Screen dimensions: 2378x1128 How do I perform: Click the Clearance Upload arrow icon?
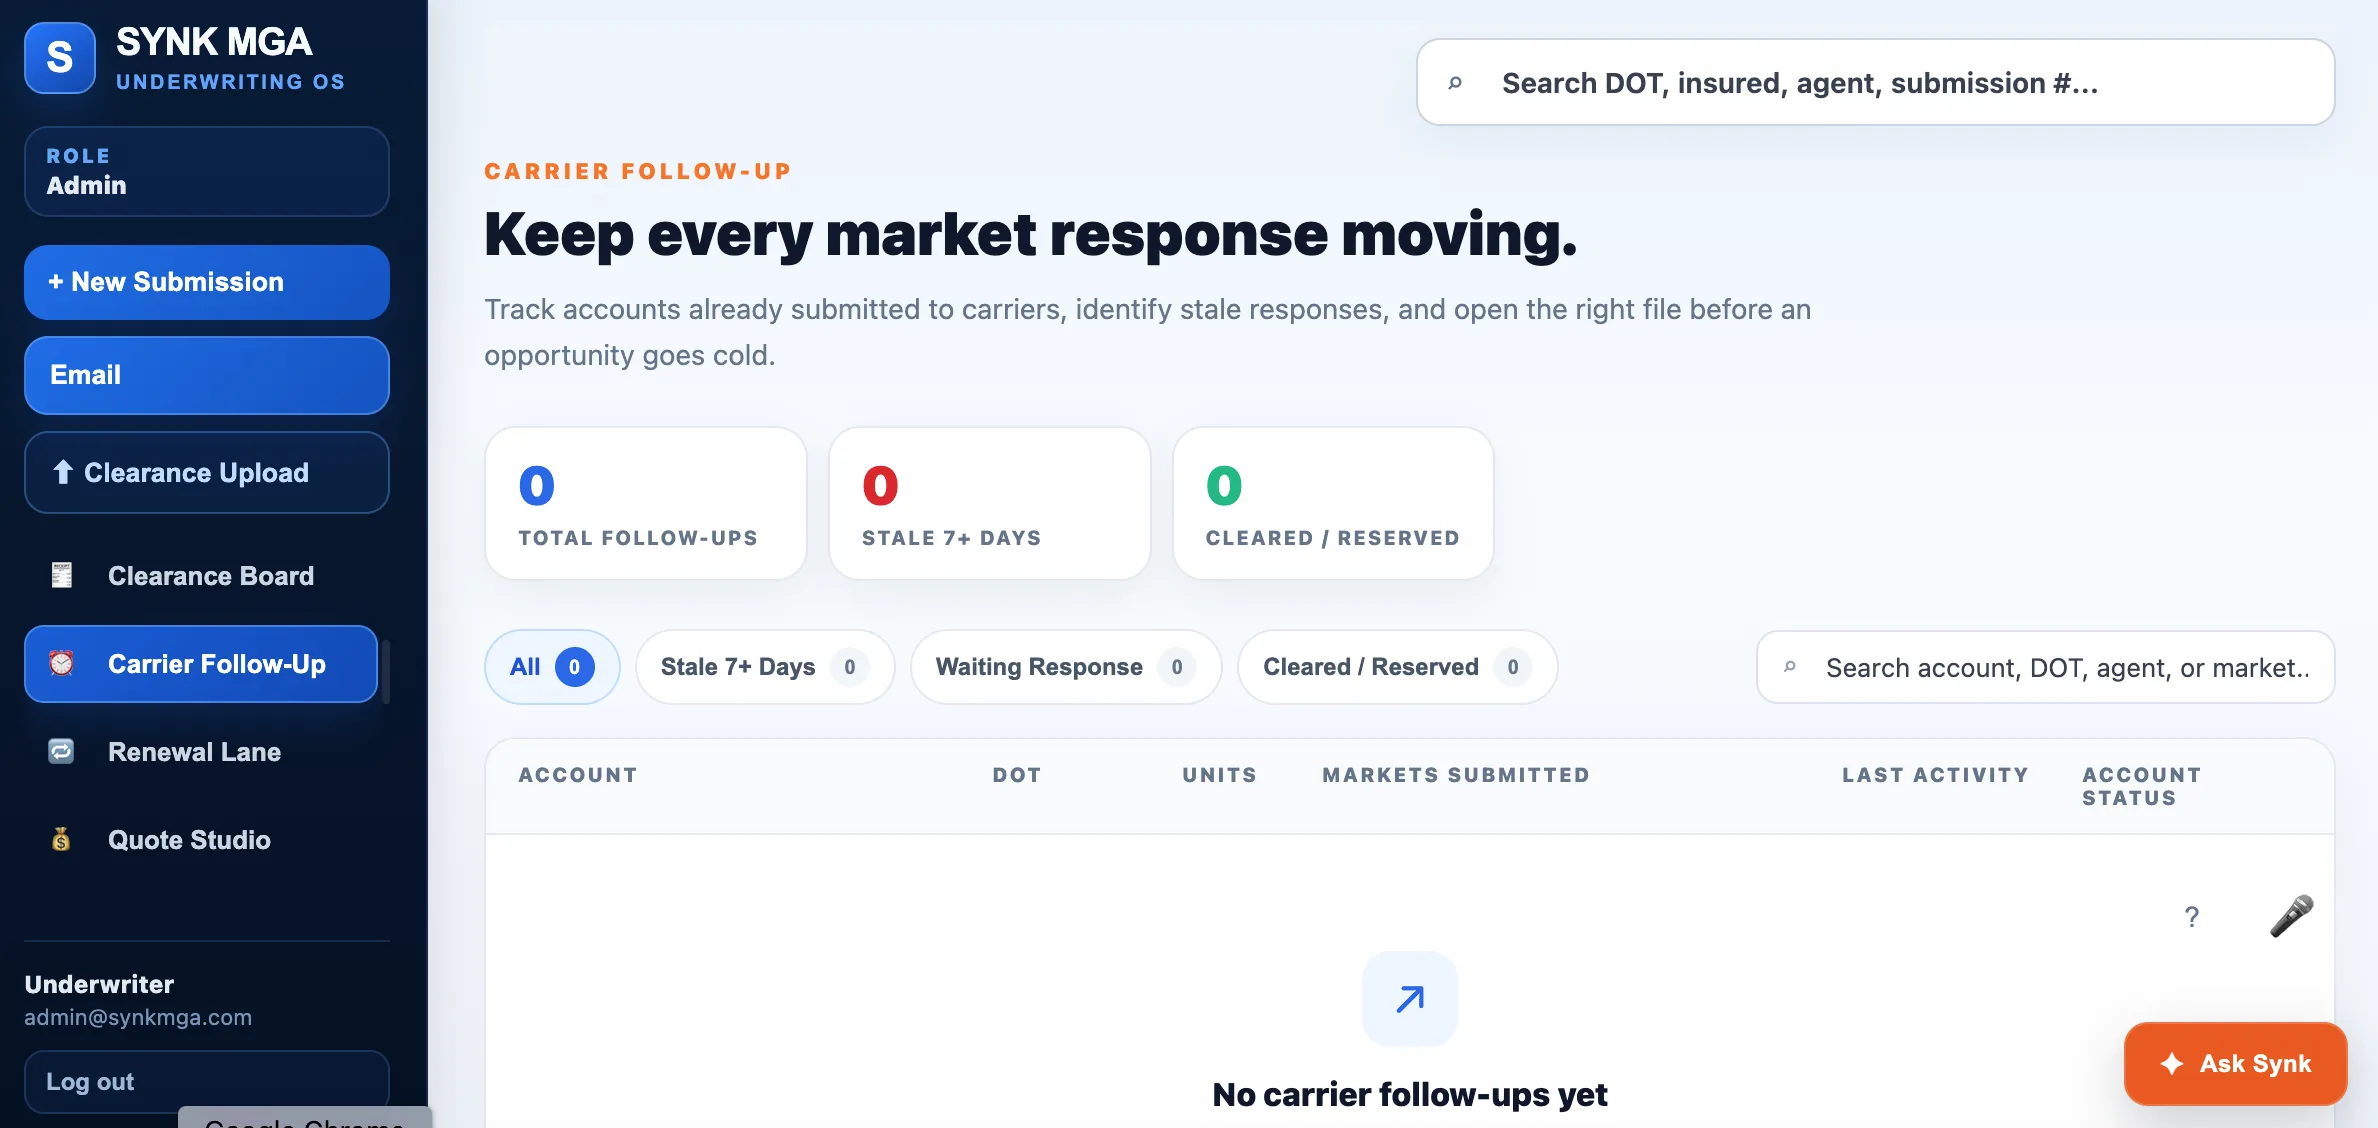pyautogui.click(x=63, y=473)
